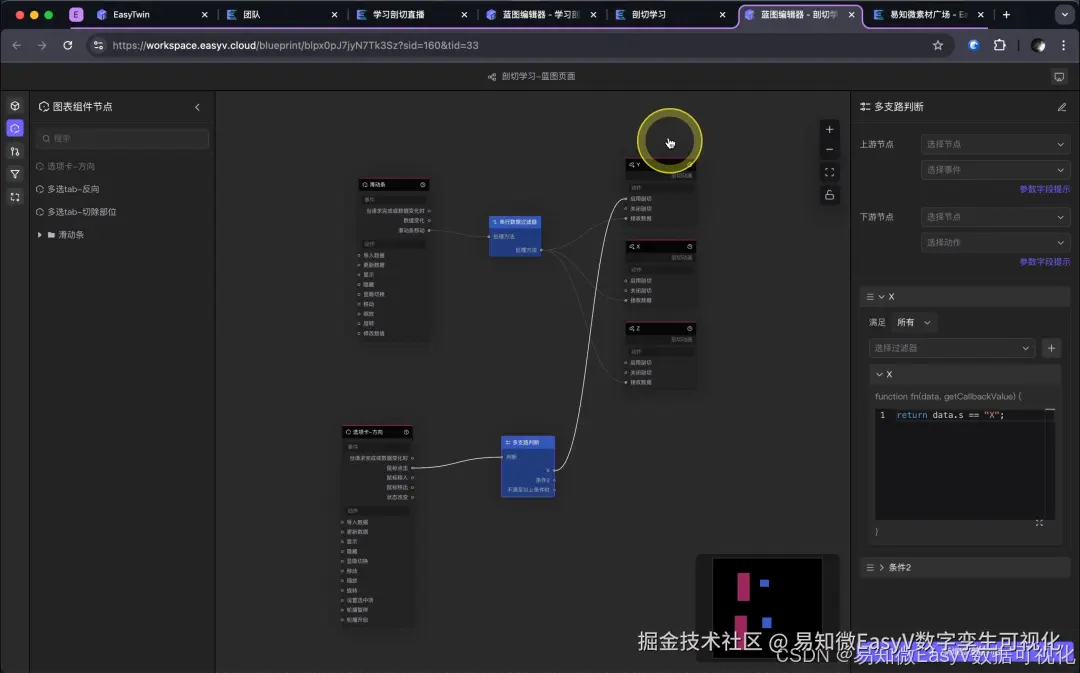The height and width of the screenshot is (673, 1080).
Task: Open the 3D cube components sidebar icon
Action: [x=14, y=106]
